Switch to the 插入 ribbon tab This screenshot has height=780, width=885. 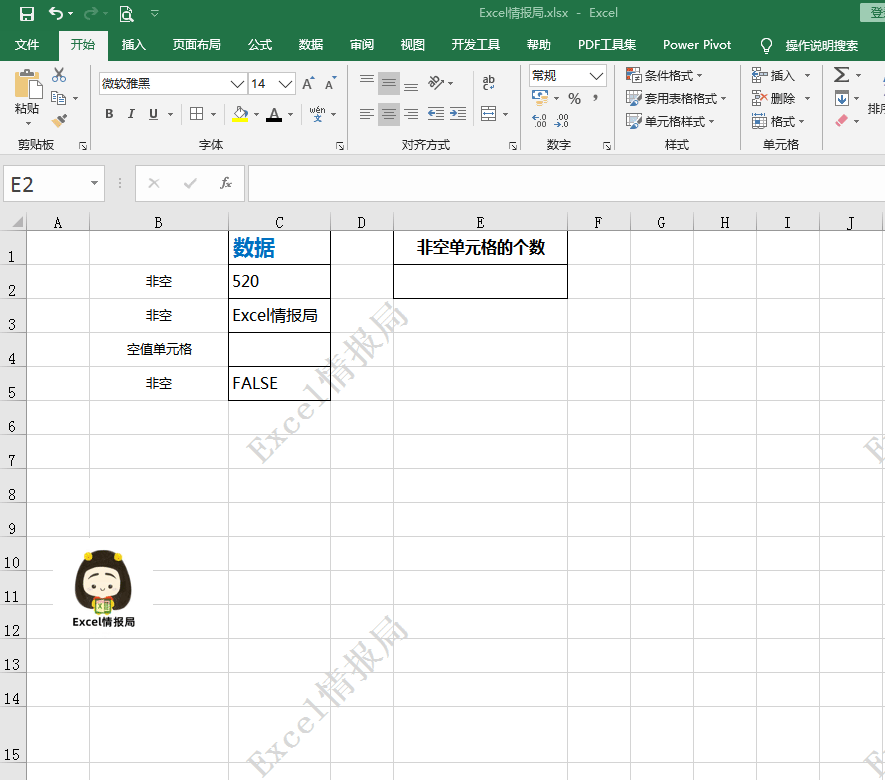click(134, 45)
